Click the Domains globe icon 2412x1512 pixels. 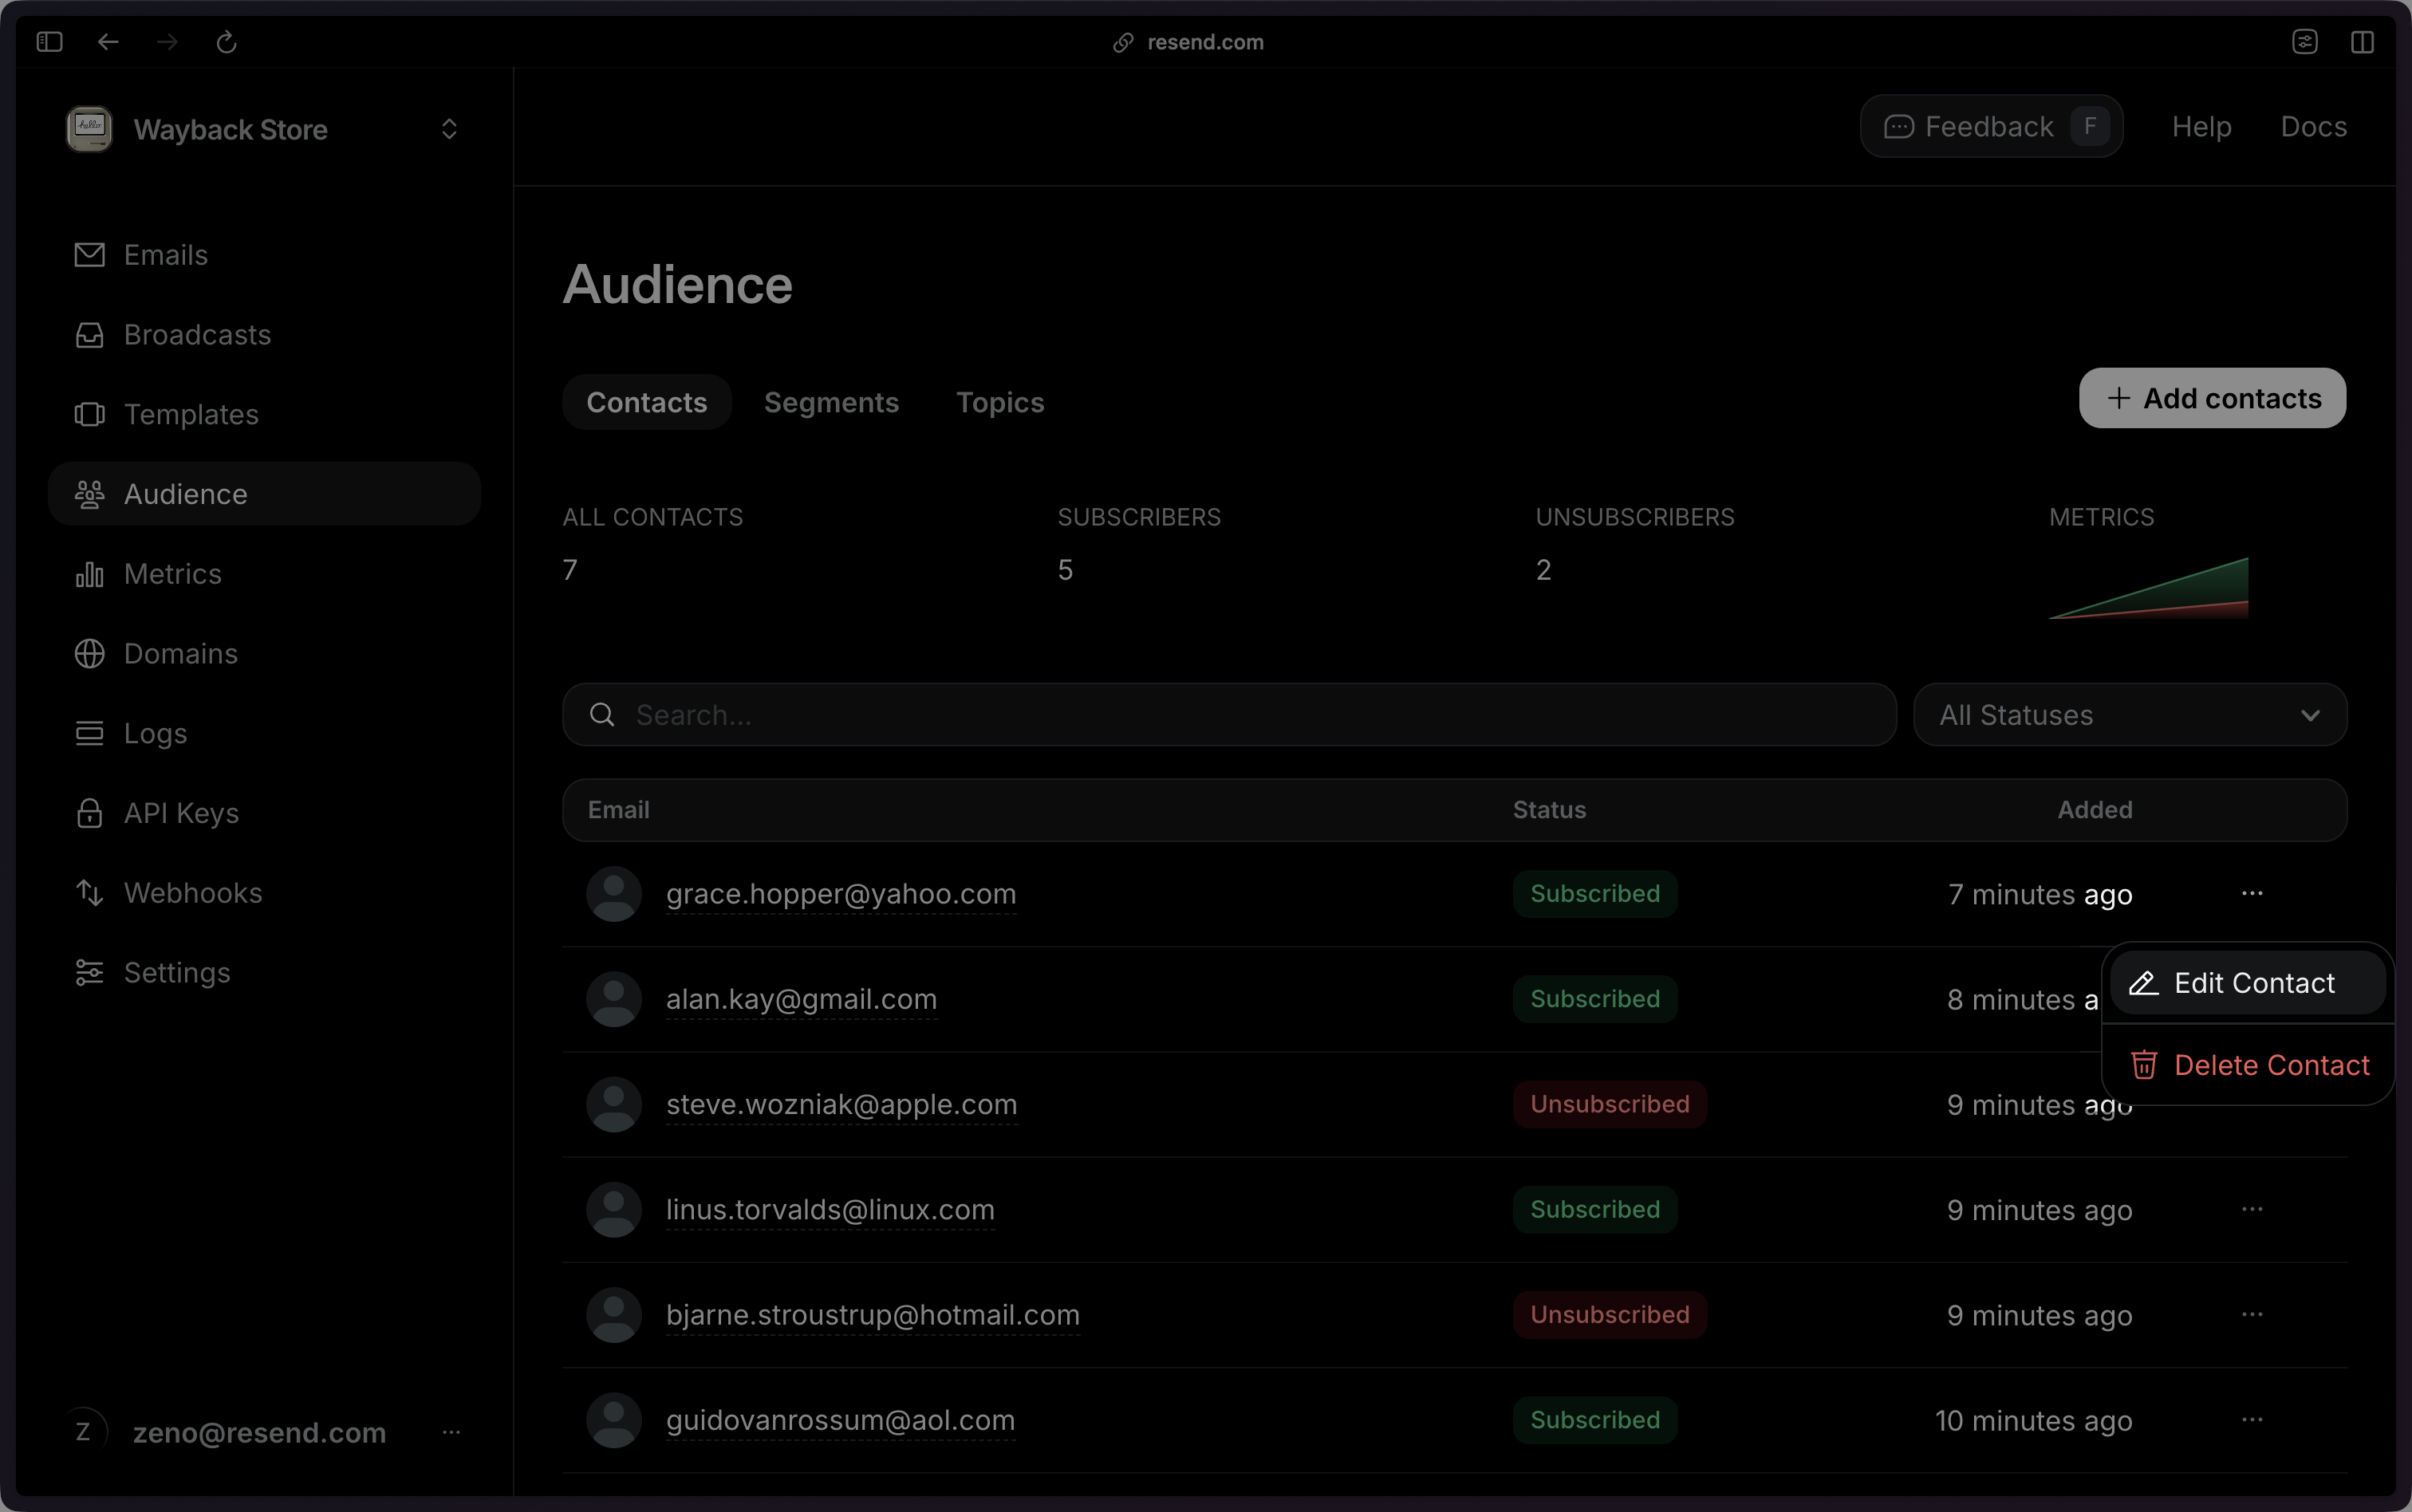[x=89, y=654]
